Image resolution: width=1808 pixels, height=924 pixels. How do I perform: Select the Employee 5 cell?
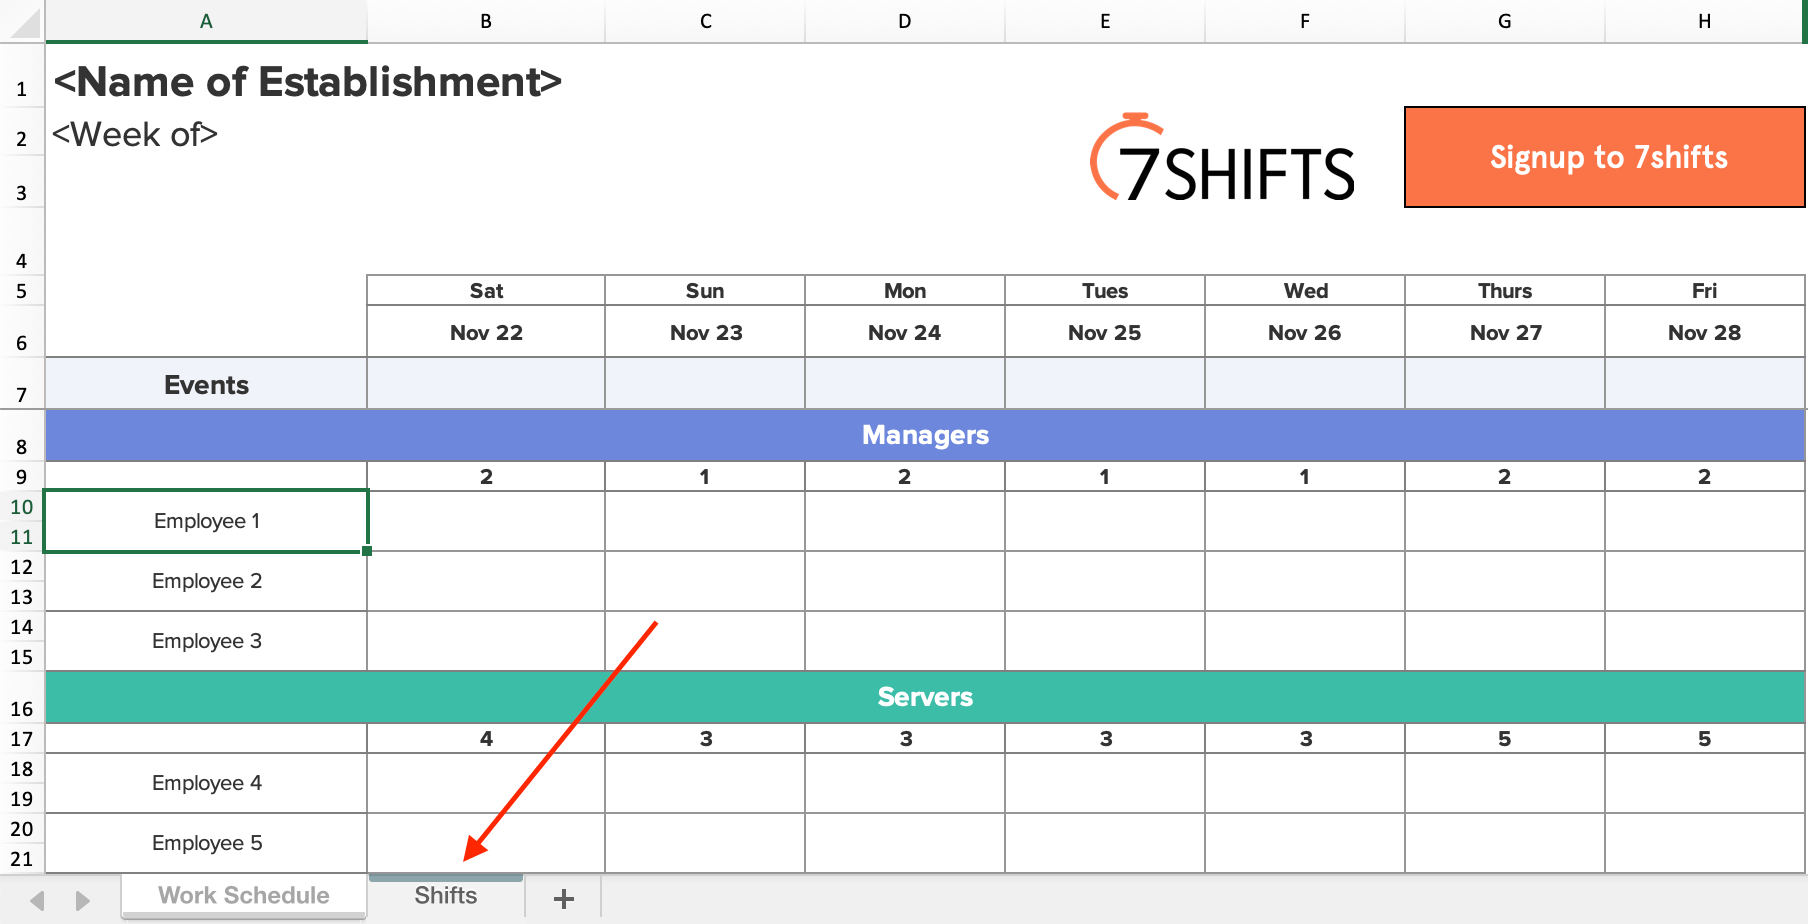point(207,843)
